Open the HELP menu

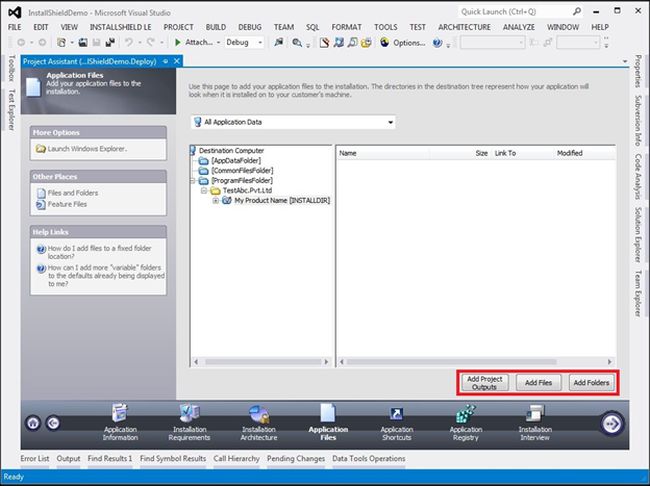600,27
